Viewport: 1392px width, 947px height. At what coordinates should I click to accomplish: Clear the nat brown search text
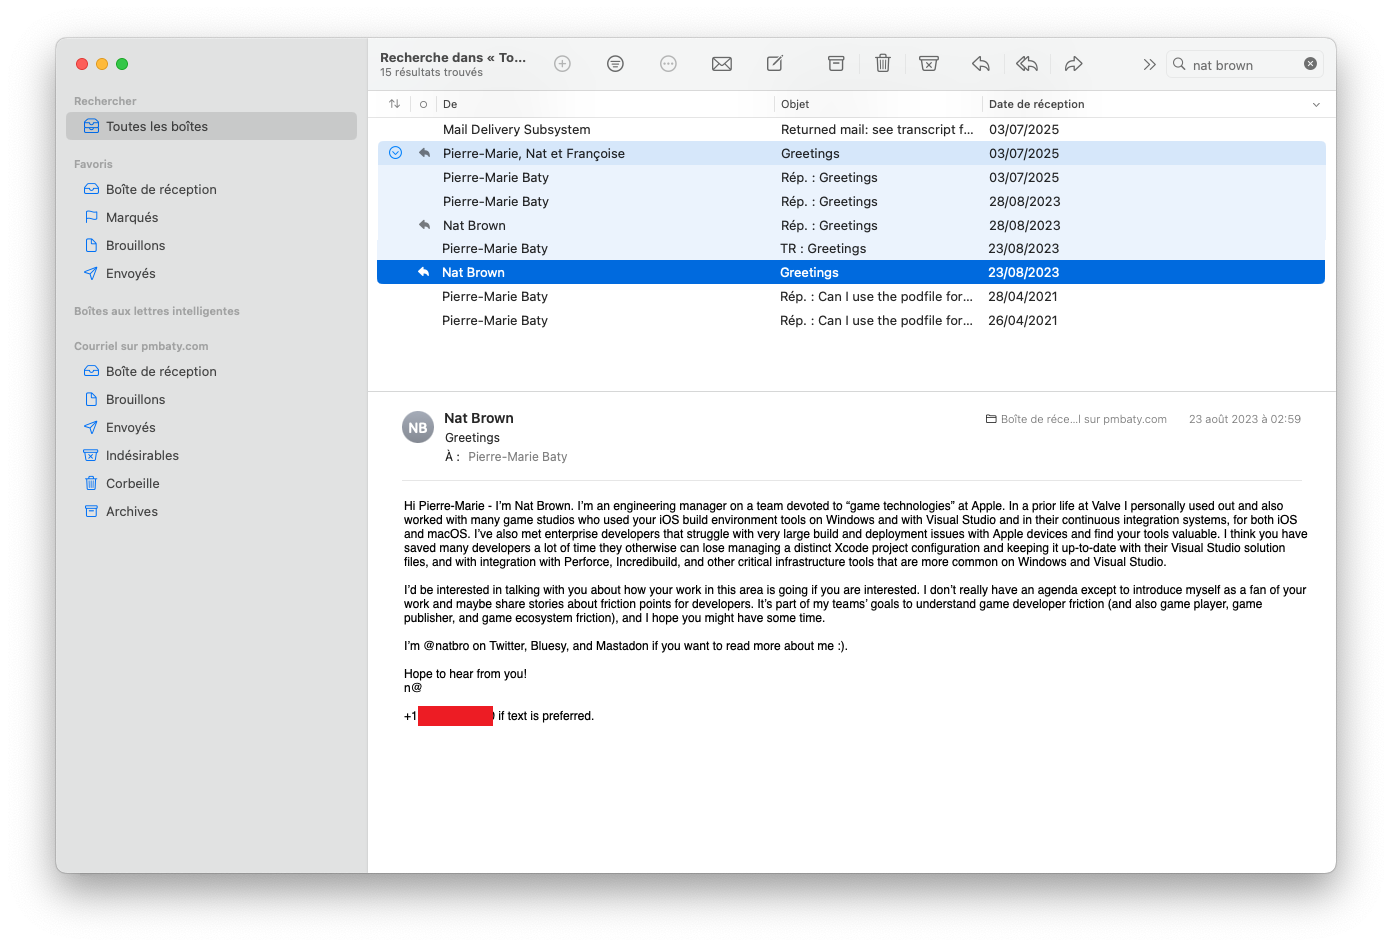pyautogui.click(x=1310, y=64)
